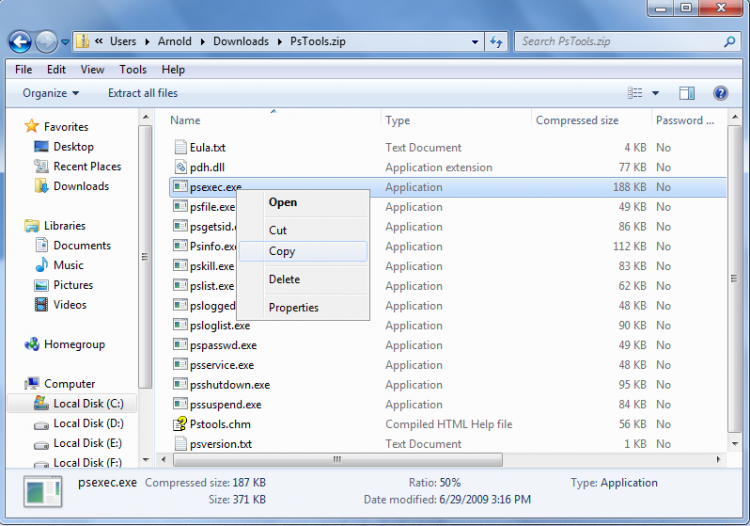The width and height of the screenshot is (750, 526).
Task: Select the psshutdown.exe file icon
Action: (x=180, y=384)
